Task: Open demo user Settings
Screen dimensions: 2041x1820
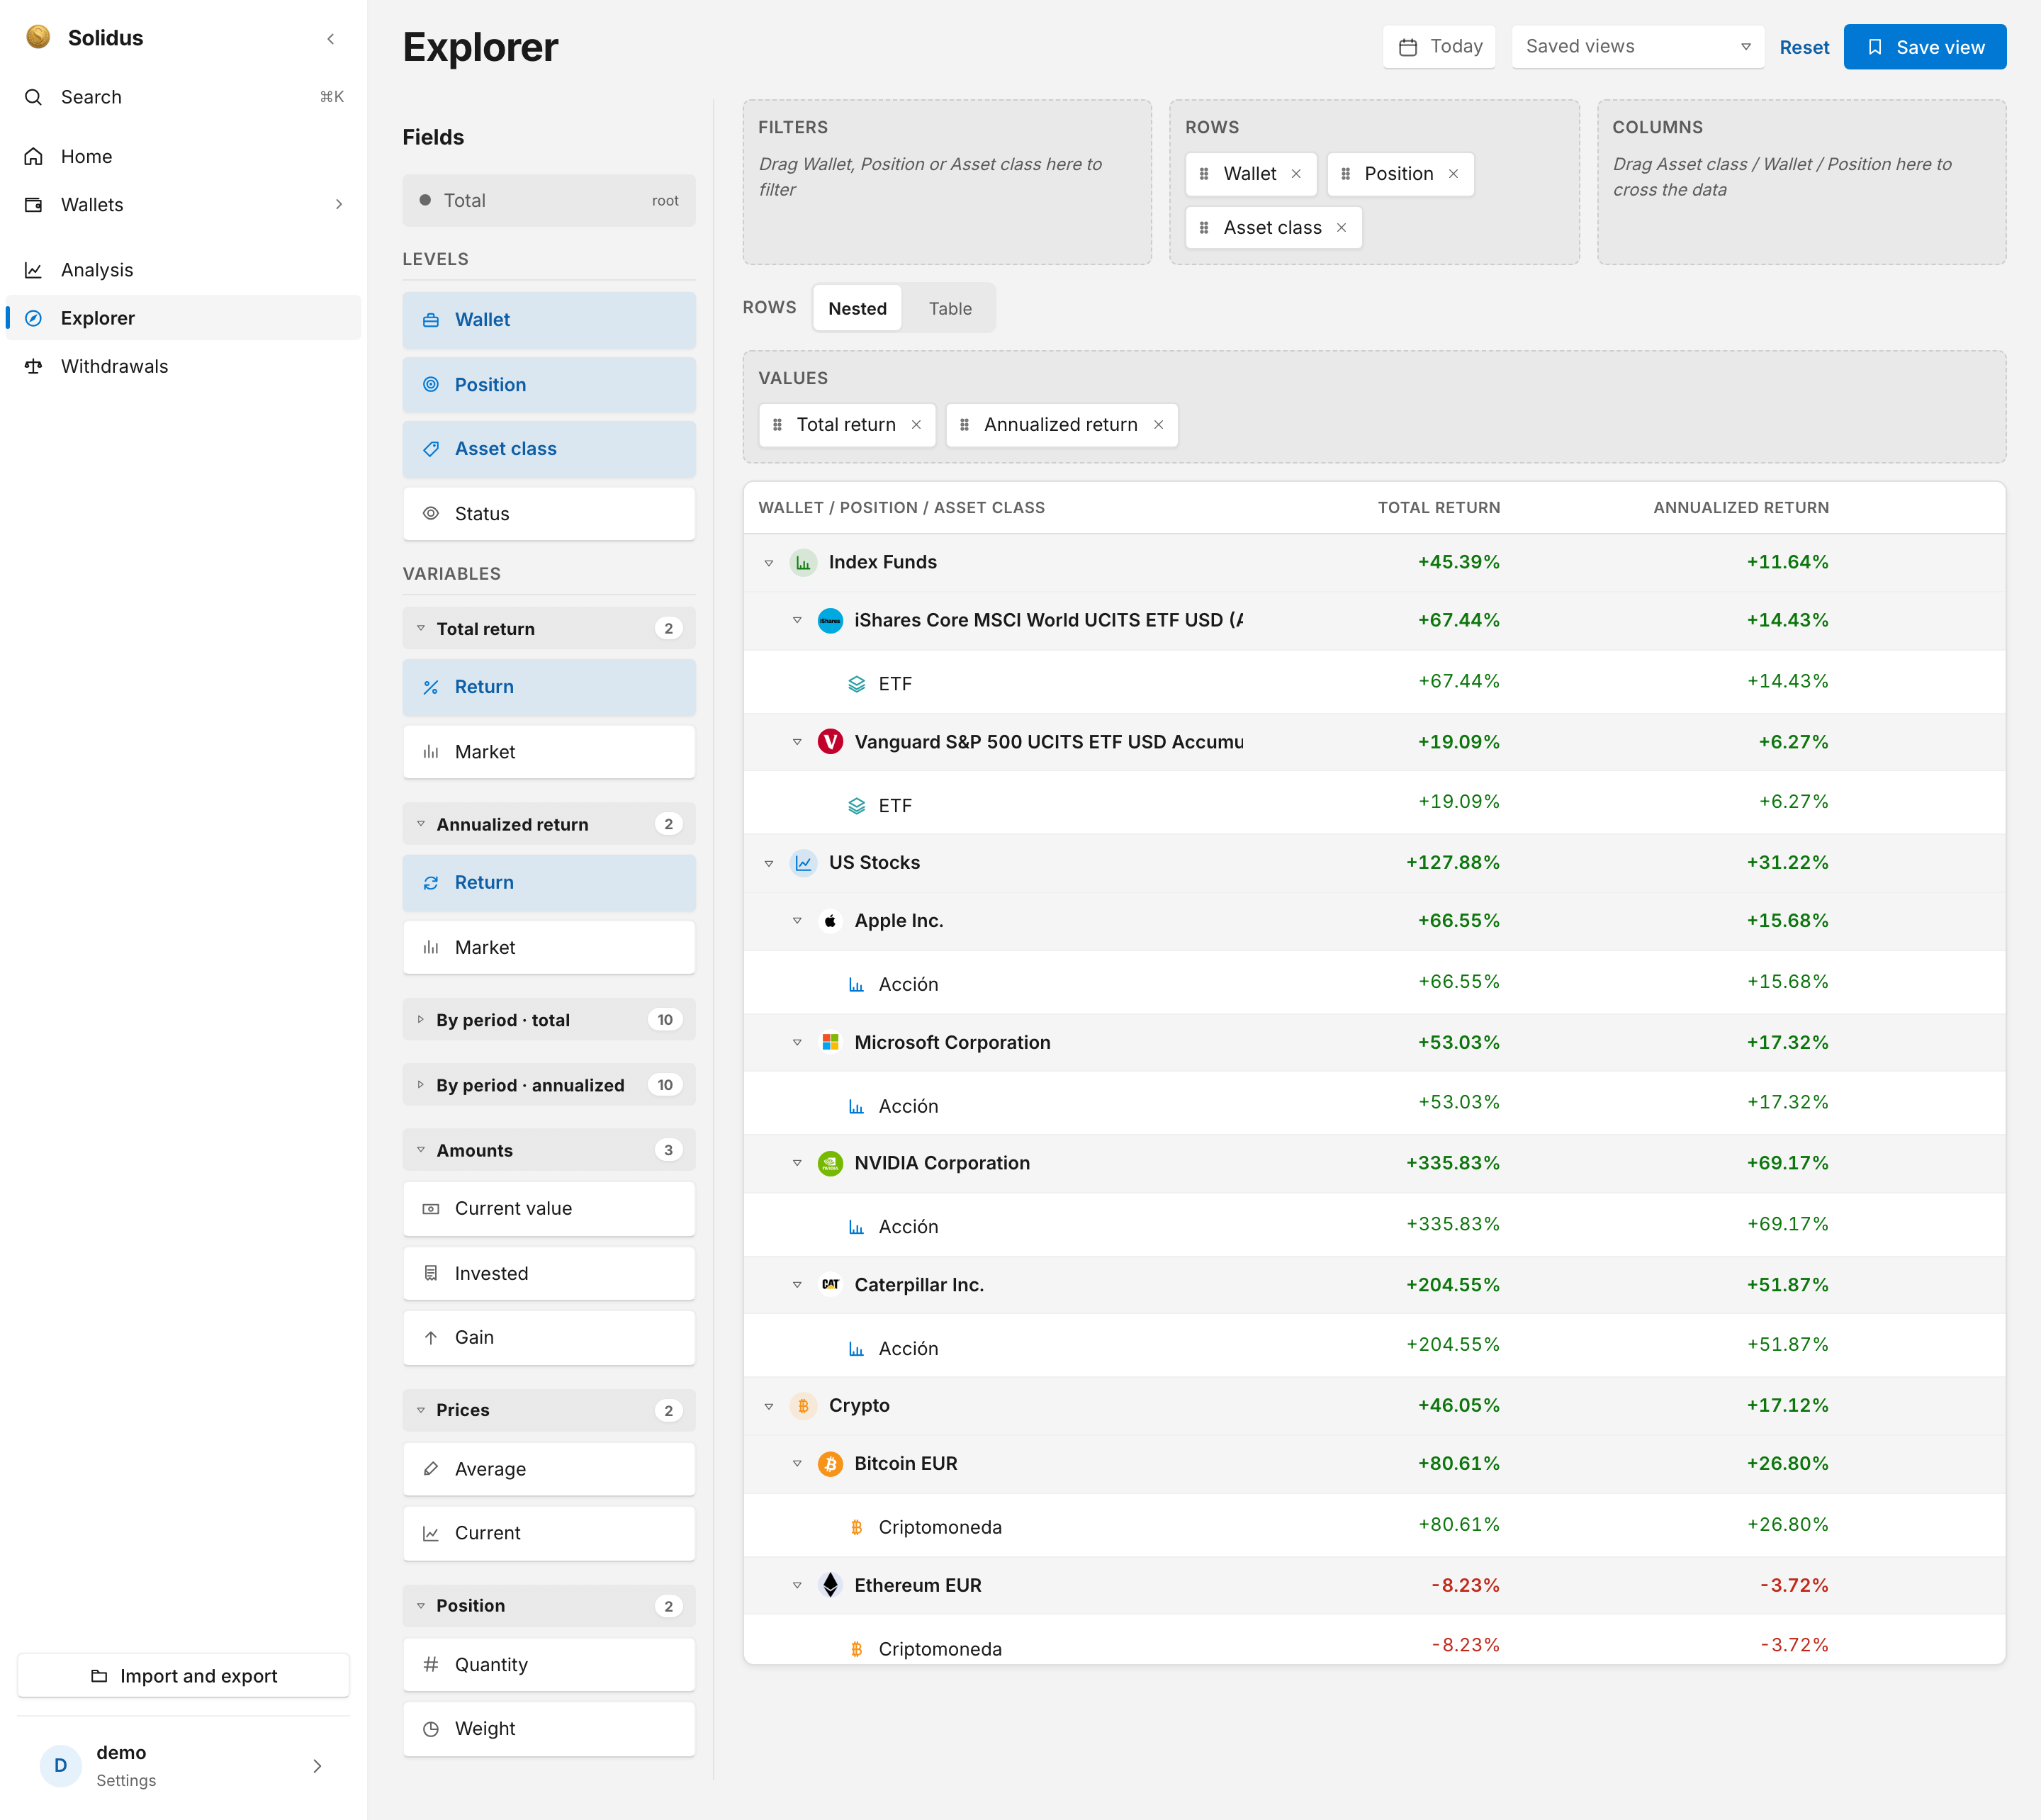Action: pyautogui.click(x=184, y=1766)
